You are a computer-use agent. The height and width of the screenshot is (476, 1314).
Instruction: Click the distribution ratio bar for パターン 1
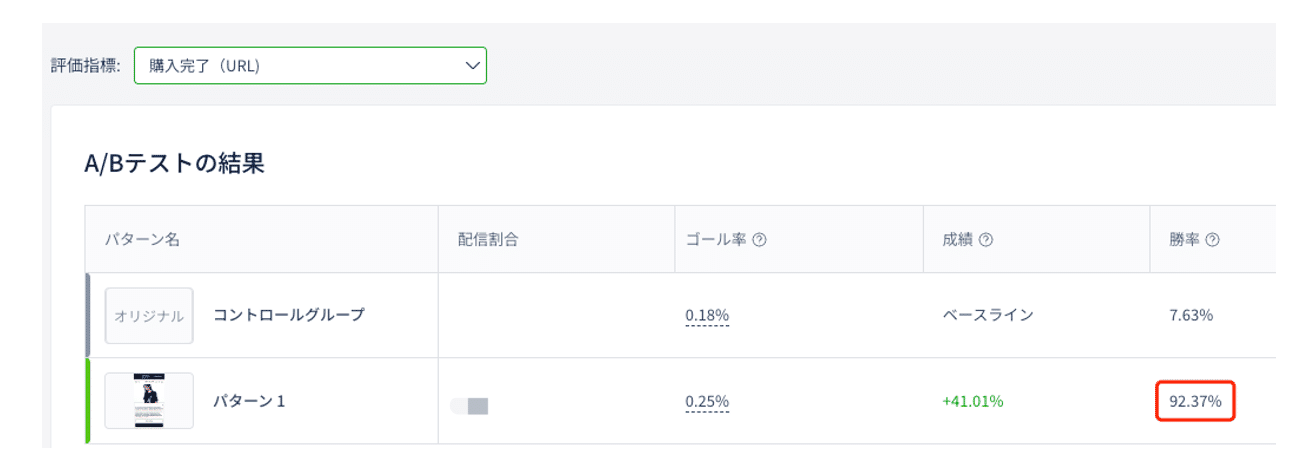[469, 406]
